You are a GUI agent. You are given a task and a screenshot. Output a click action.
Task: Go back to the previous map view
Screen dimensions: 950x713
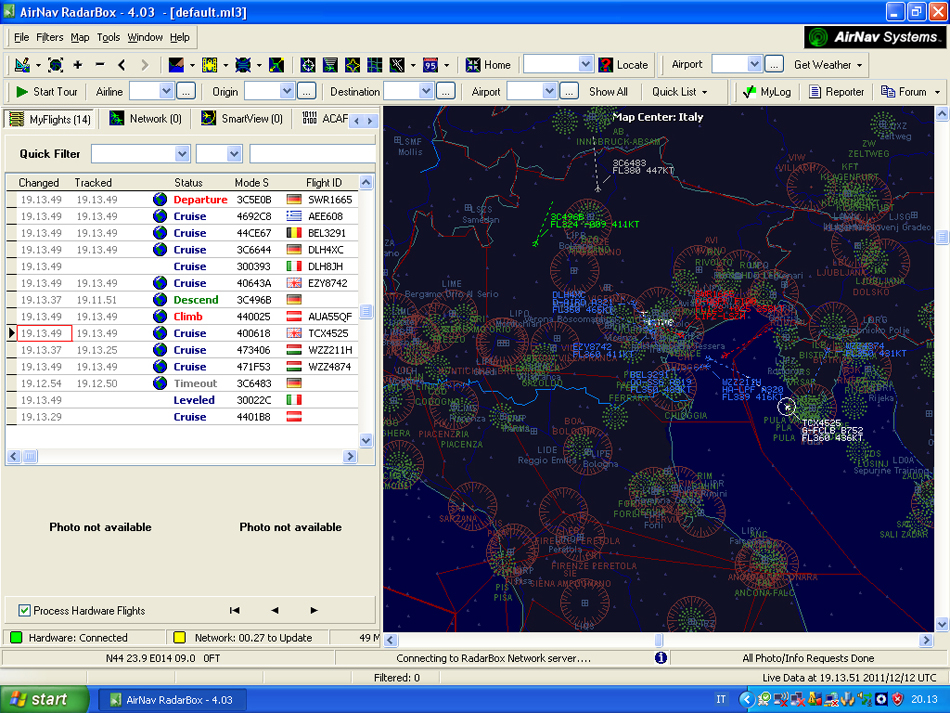[122, 65]
